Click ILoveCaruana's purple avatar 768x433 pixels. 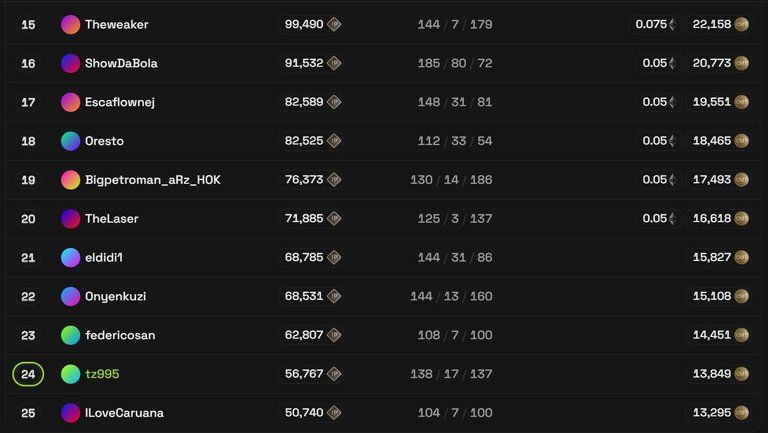tap(70, 413)
